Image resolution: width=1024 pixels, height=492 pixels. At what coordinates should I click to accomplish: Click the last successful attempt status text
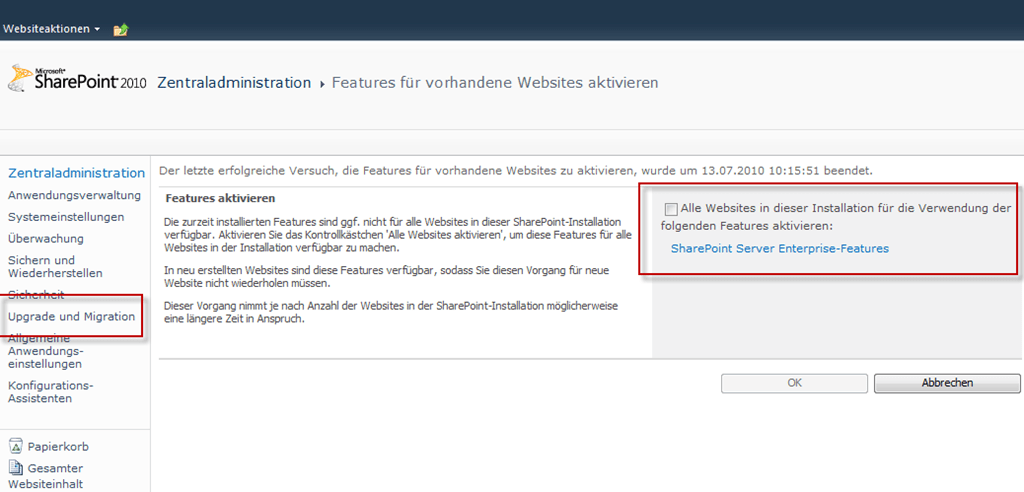pos(516,171)
